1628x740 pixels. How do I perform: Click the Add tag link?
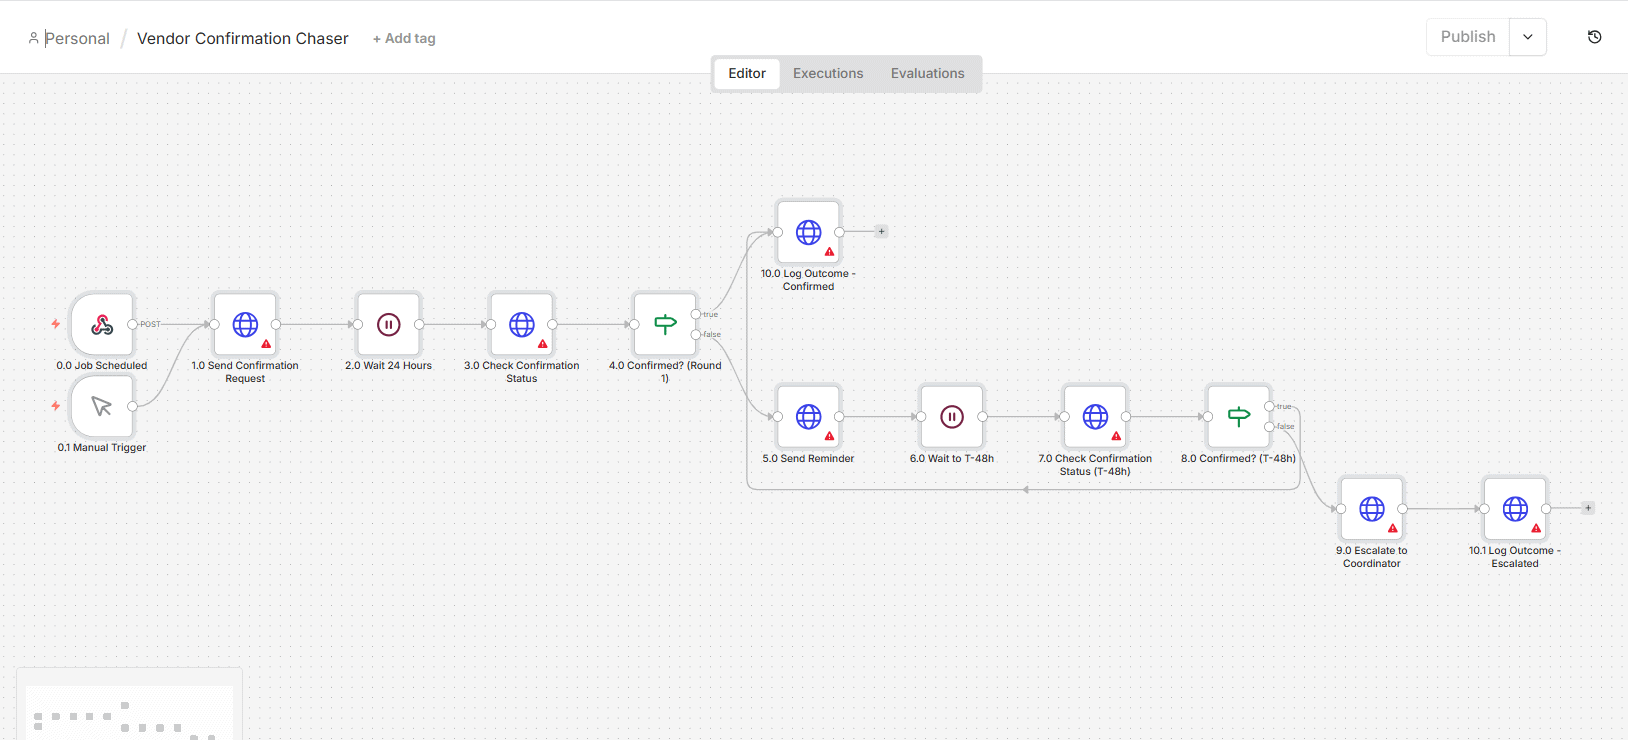point(404,38)
